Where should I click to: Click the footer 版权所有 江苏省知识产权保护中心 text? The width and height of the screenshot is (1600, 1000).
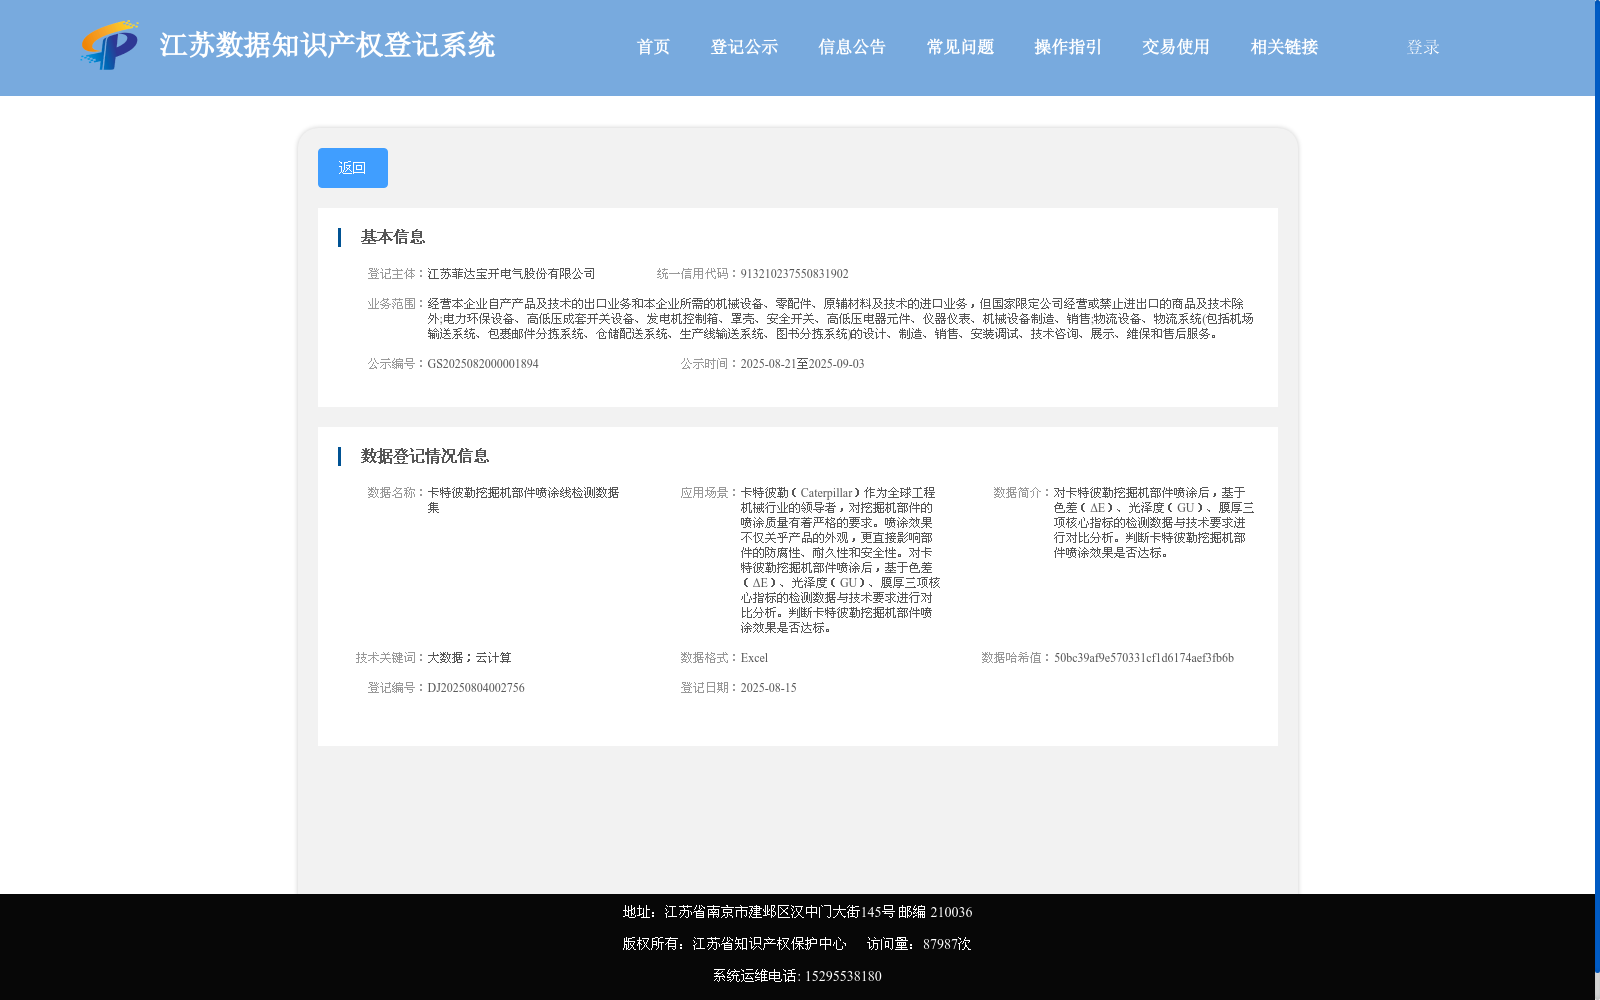pyautogui.click(x=734, y=944)
